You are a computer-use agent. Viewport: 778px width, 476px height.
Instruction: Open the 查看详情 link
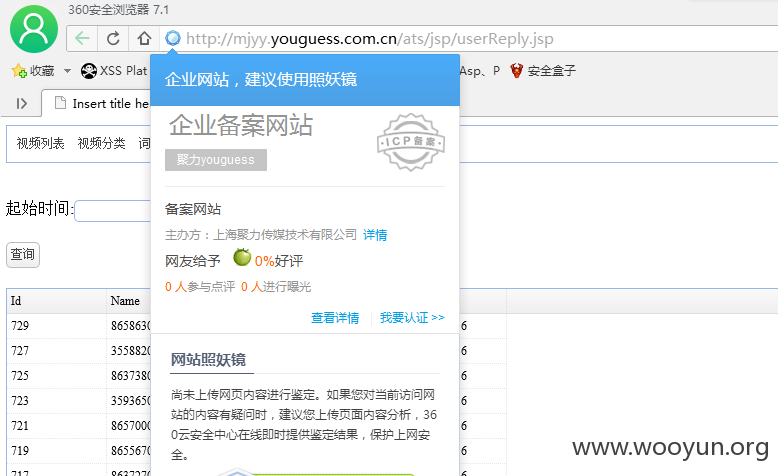(335, 318)
